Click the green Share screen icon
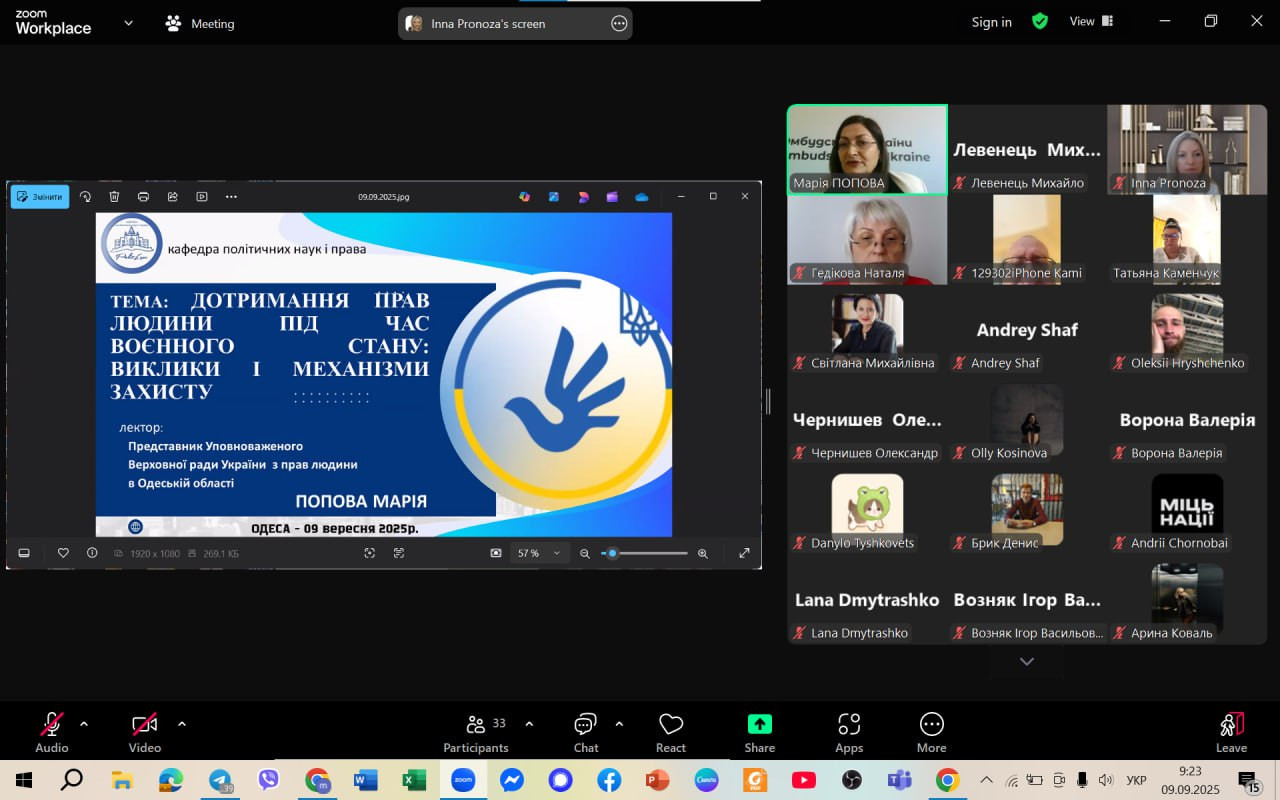The width and height of the screenshot is (1280, 800). (760, 724)
